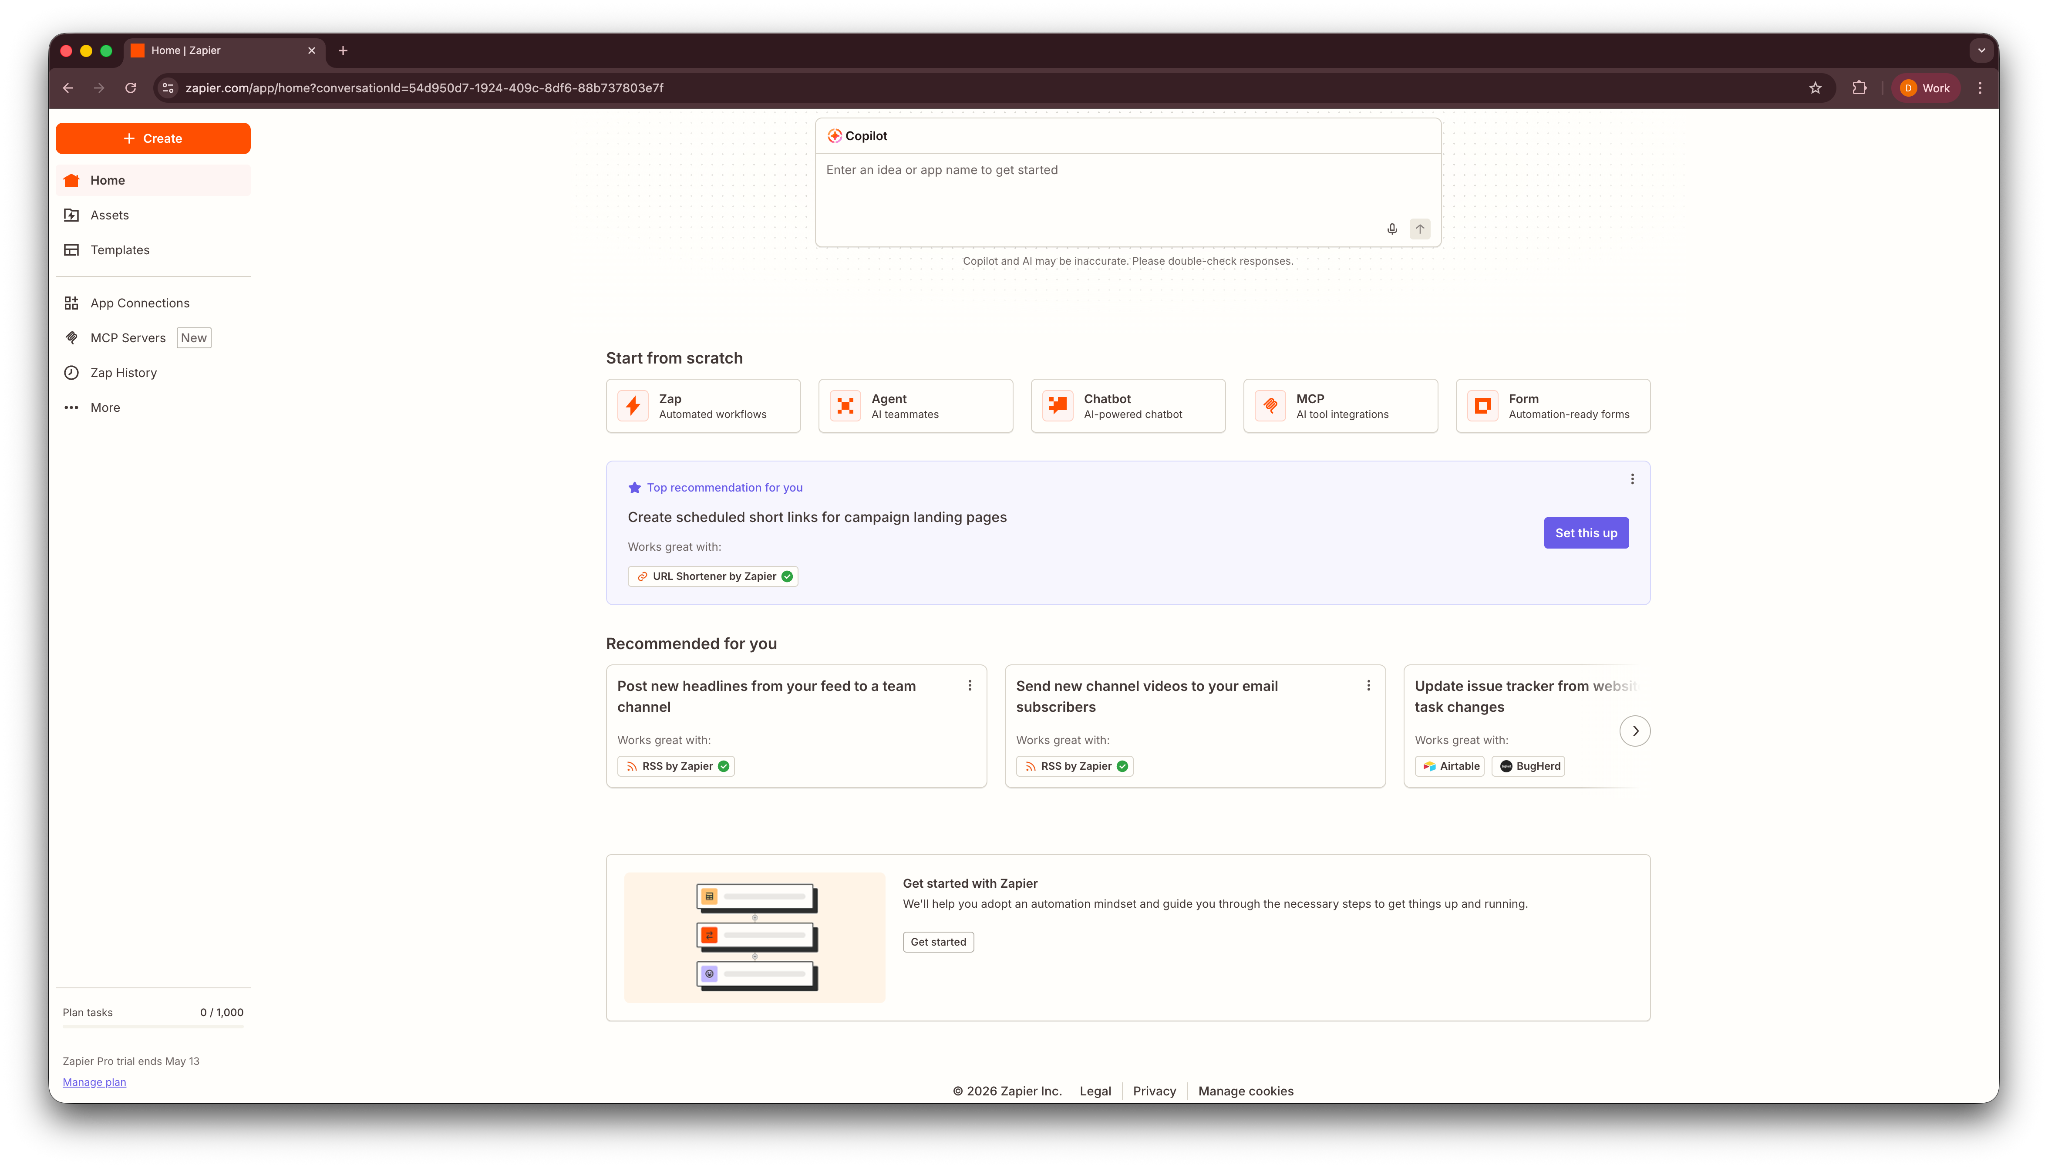Expand the tab search dropdown
The height and width of the screenshot is (1168, 2048).
click(1981, 50)
